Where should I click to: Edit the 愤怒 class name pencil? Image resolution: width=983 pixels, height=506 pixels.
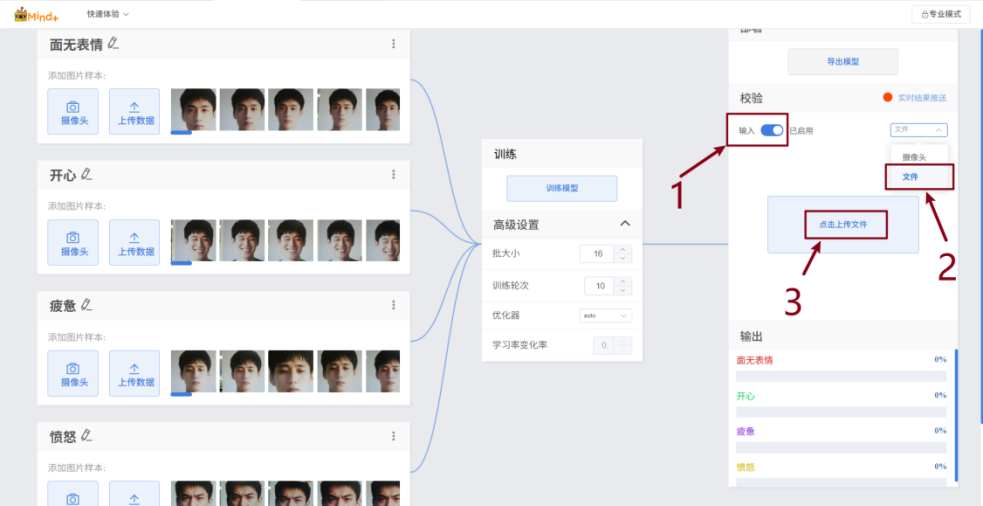point(87,435)
